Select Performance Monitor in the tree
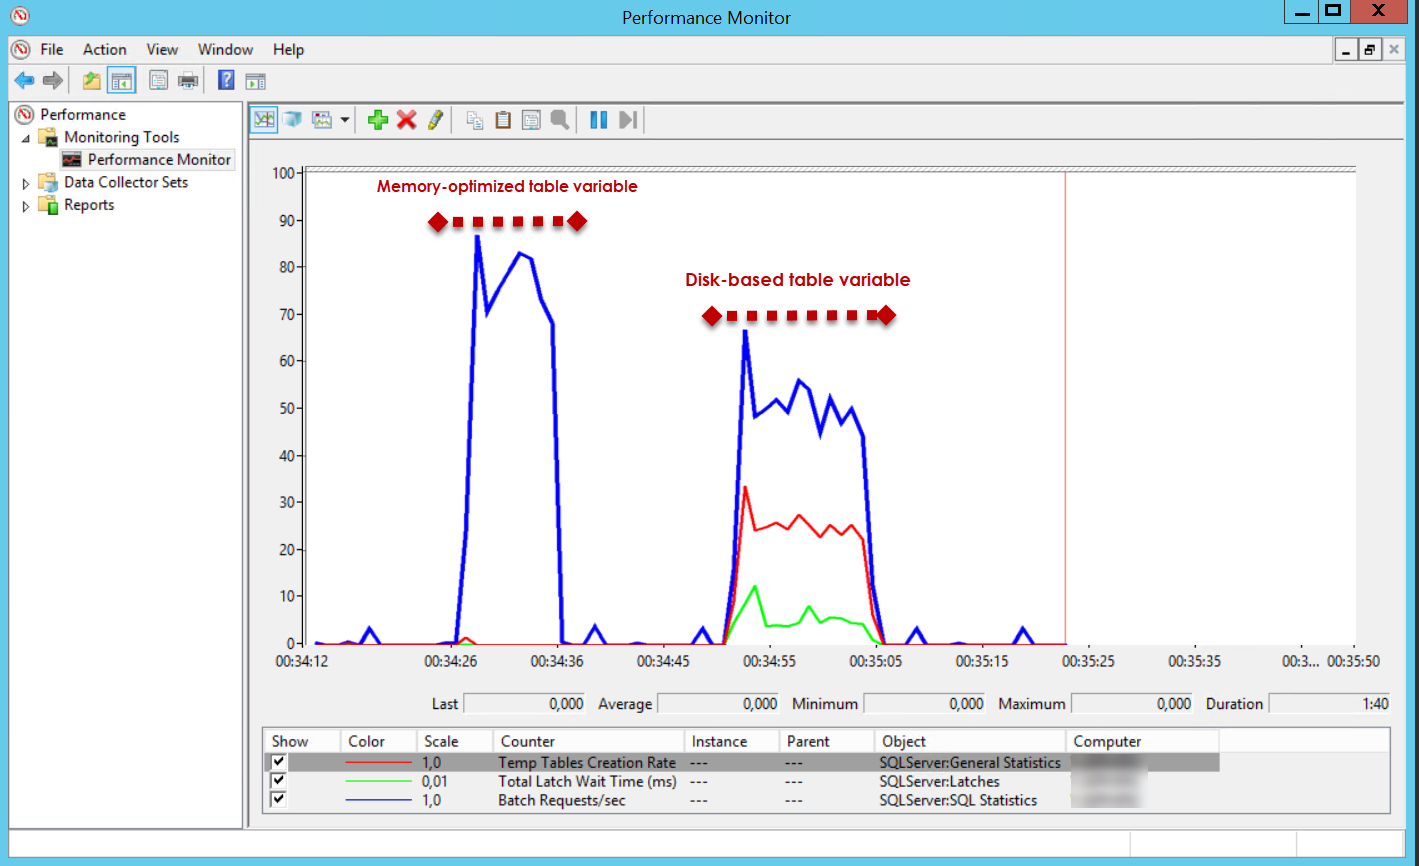 click(159, 159)
